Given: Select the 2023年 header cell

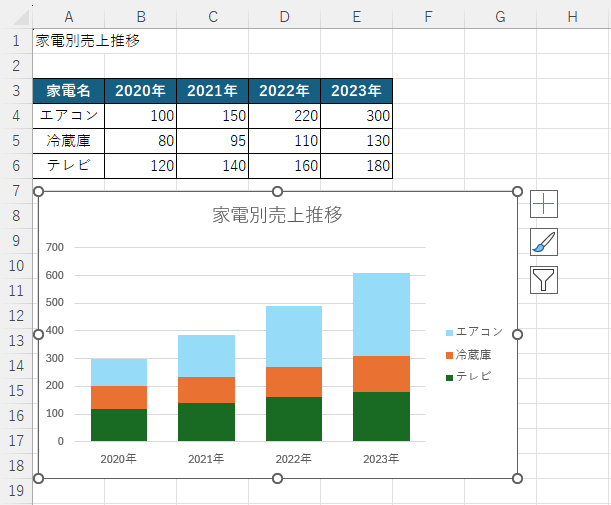Looking at the screenshot, I should pyautogui.click(x=356, y=91).
